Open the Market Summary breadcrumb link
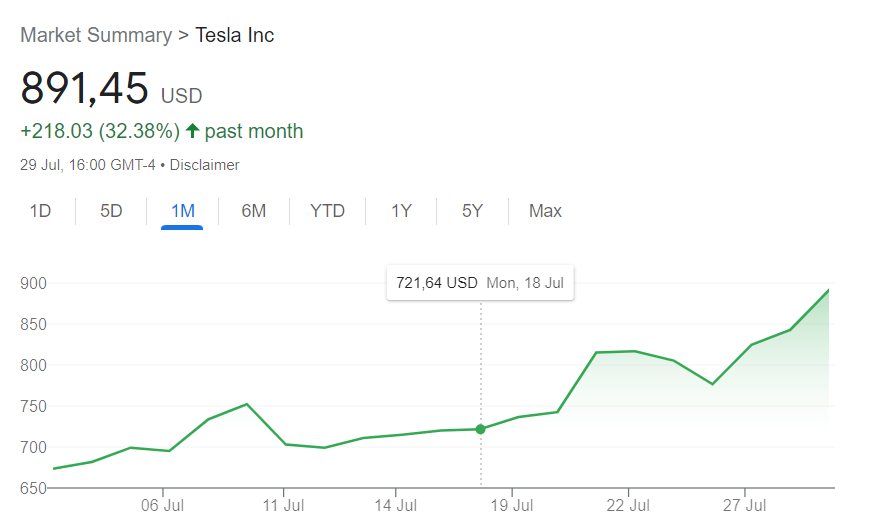The height and width of the screenshot is (523, 884). pyautogui.click(x=96, y=35)
